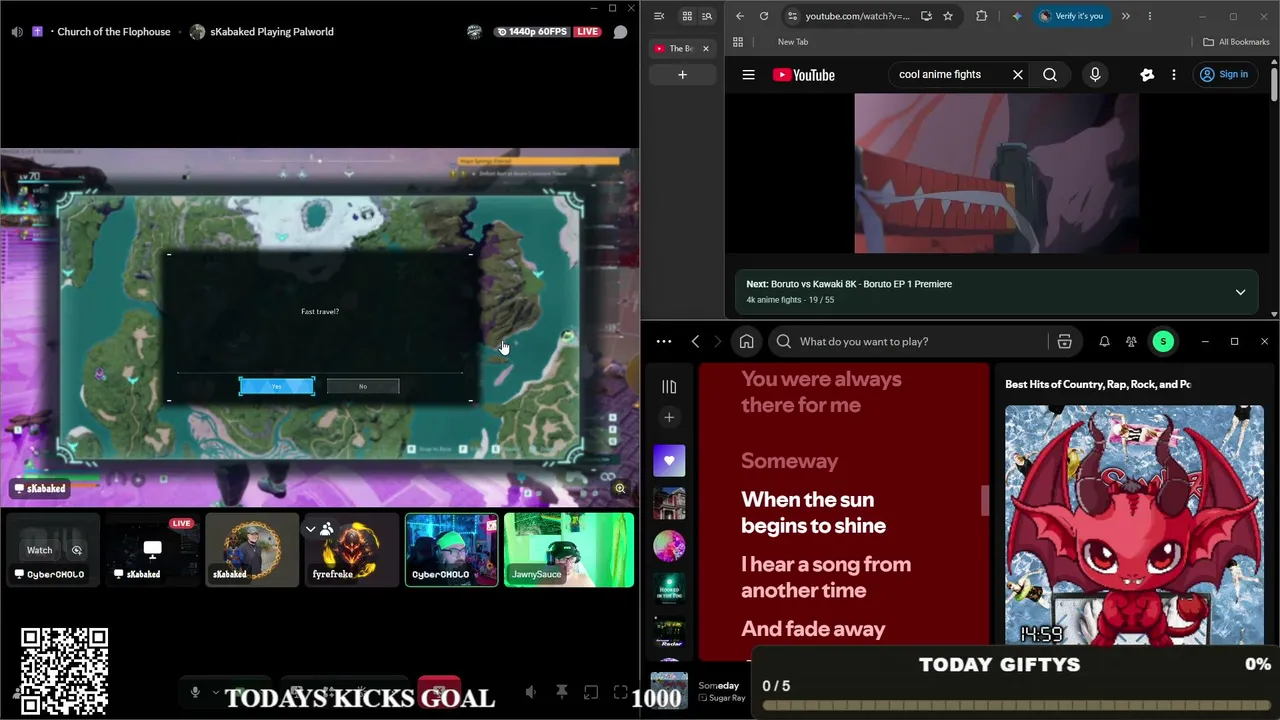This screenshot has height=720, width=1280.
Task: Jump to lyric 'And fade away'
Action: click(813, 629)
